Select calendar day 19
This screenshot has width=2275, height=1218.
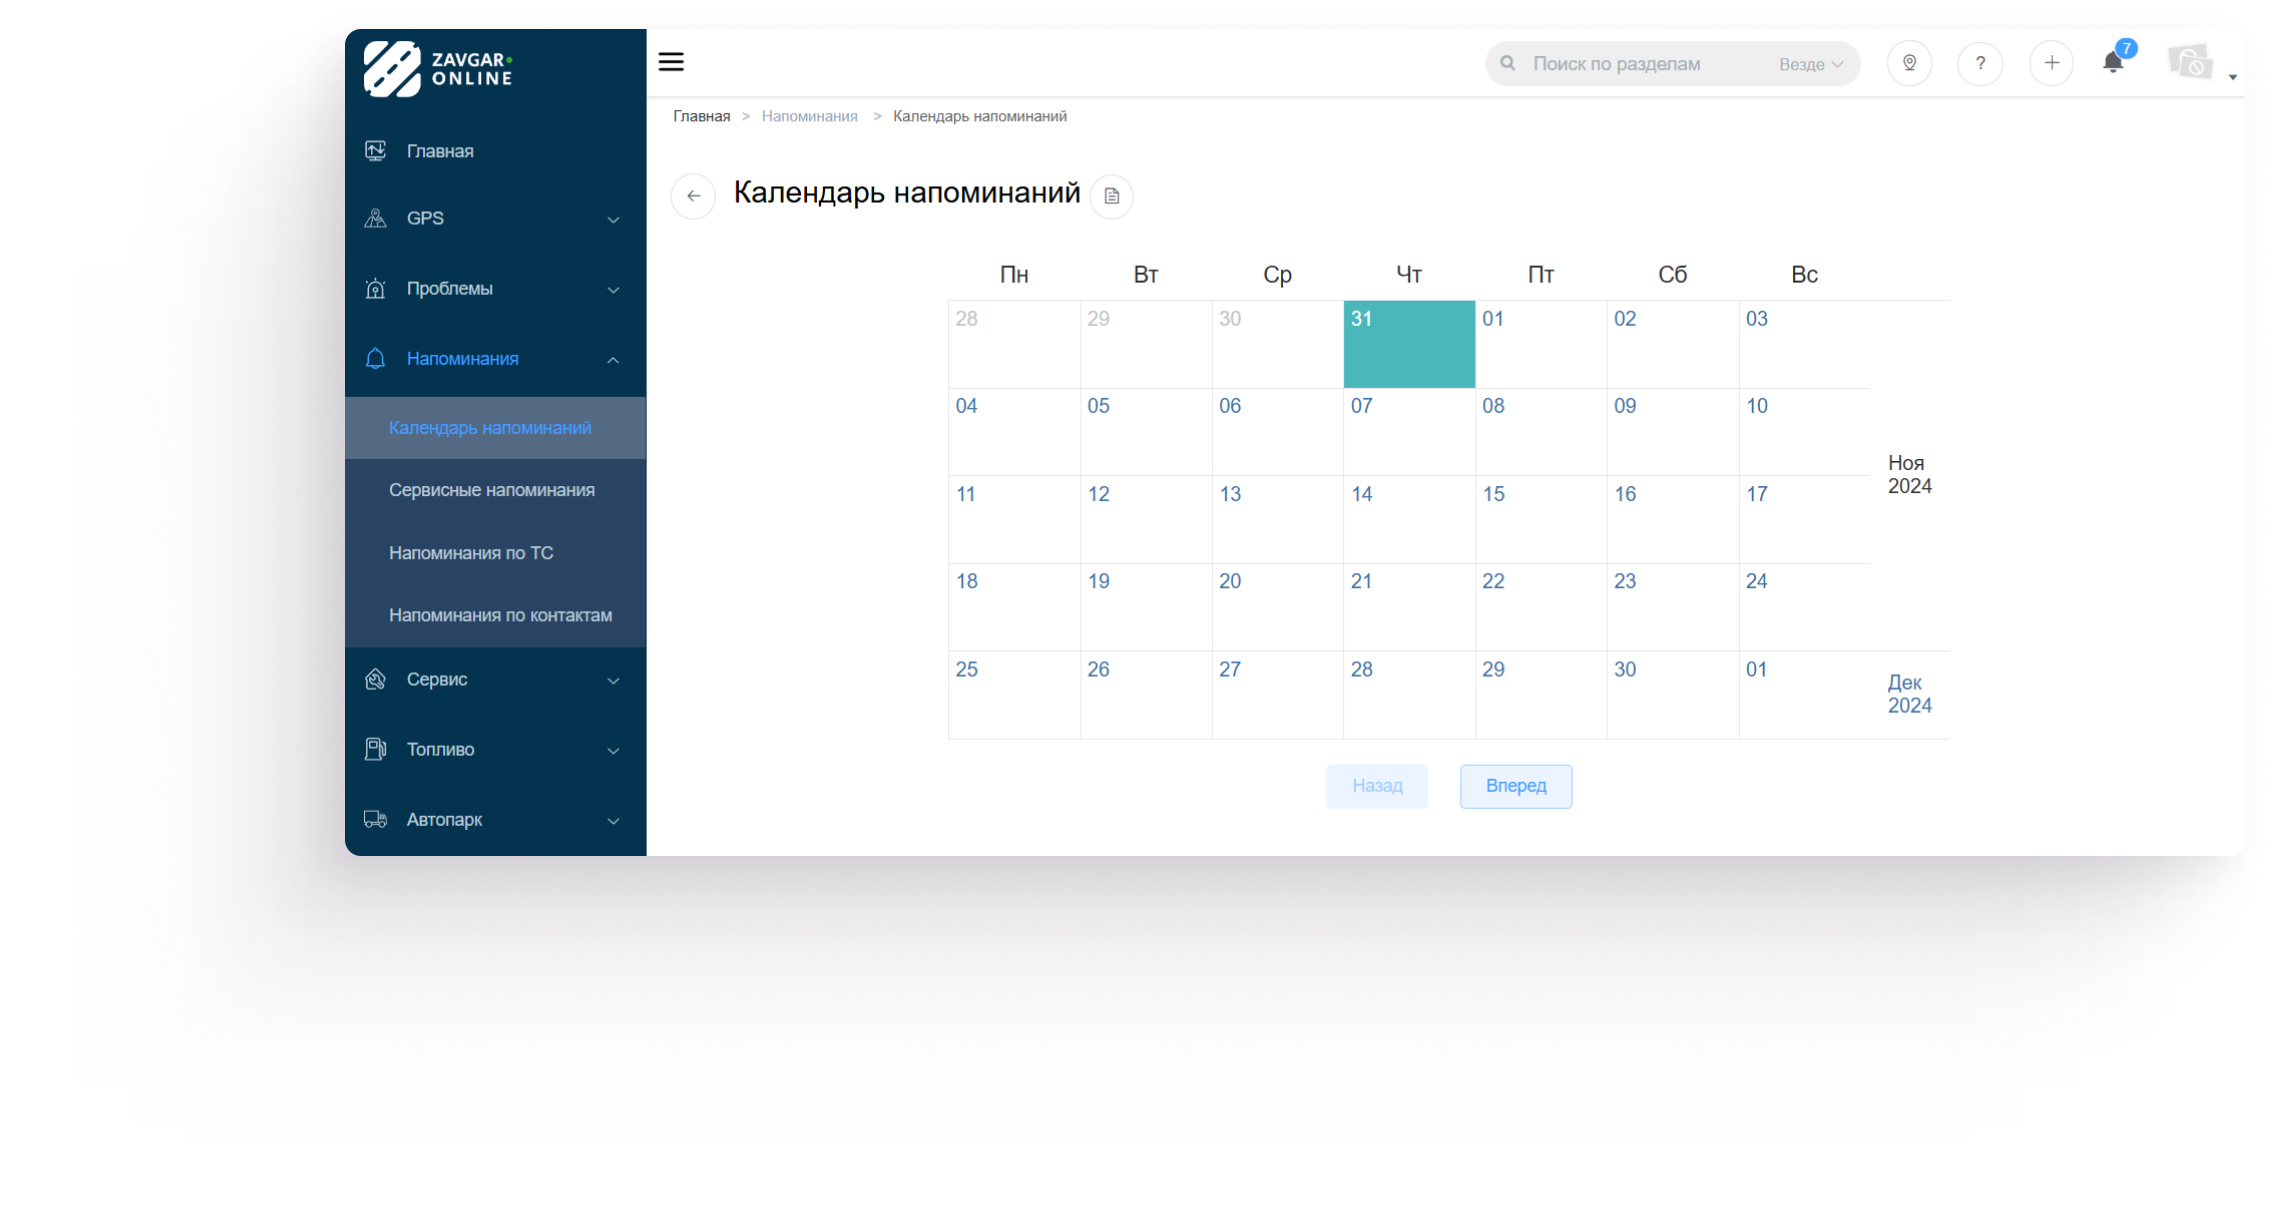[x=1146, y=607]
